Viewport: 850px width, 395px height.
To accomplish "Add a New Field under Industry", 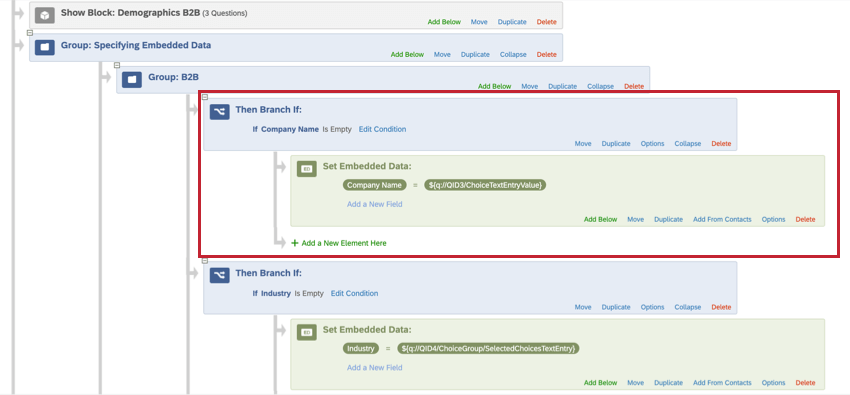I will (x=375, y=367).
